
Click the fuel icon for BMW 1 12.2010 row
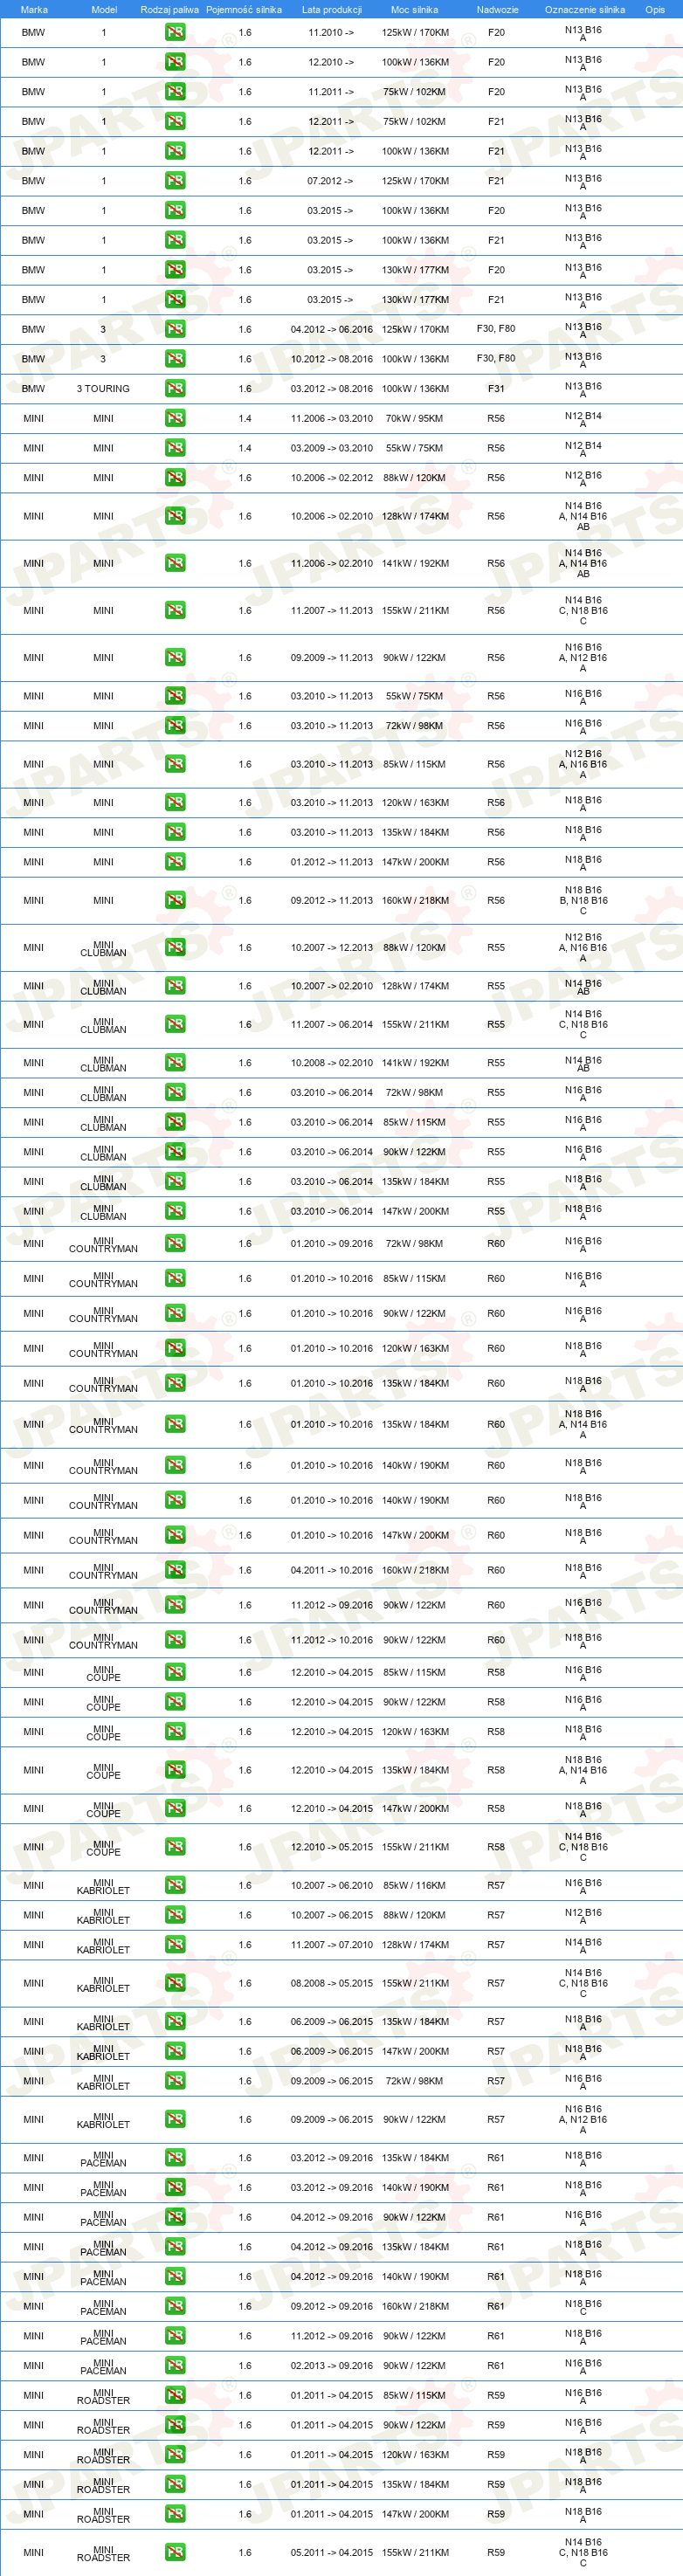tap(175, 62)
